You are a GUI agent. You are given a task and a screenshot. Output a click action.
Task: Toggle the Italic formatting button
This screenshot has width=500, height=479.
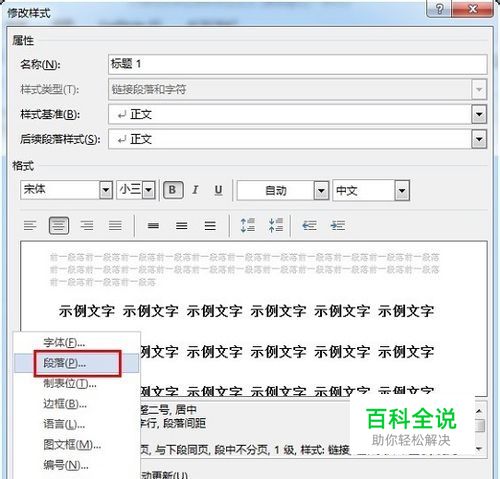(x=195, y=190)
